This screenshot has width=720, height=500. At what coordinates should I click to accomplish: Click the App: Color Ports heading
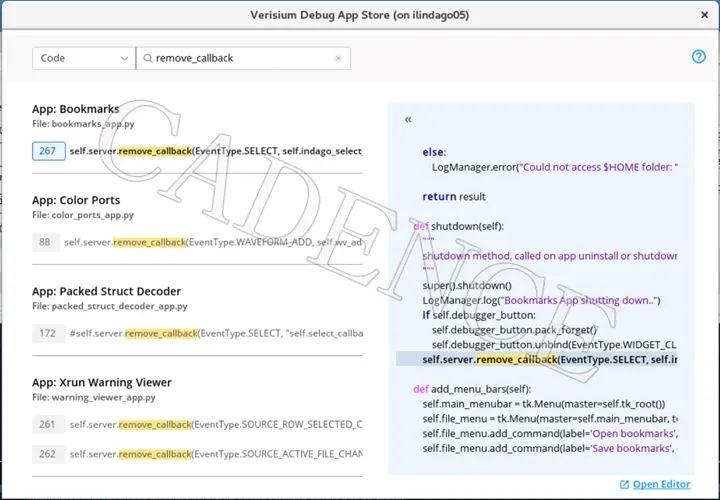coord(76,200)
